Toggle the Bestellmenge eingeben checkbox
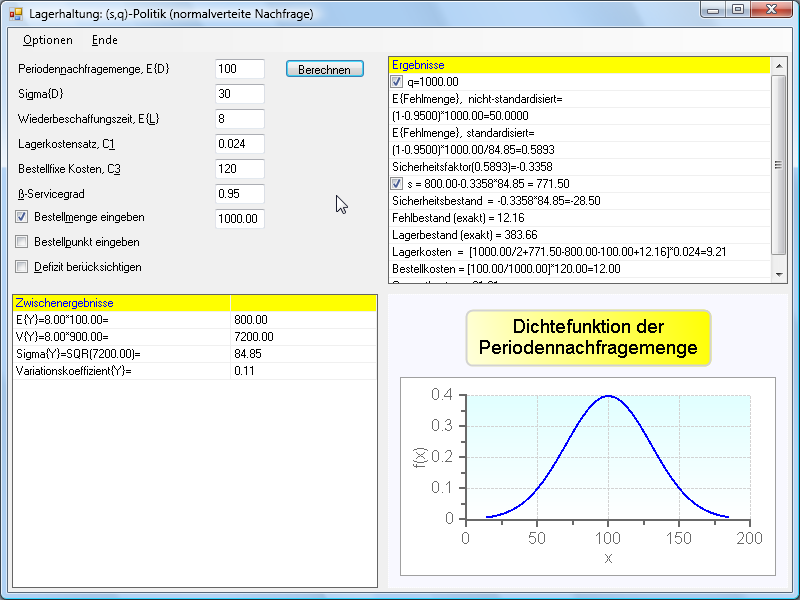Image resolution: width=800 pixels, height=600 pixels. [22, 217]
